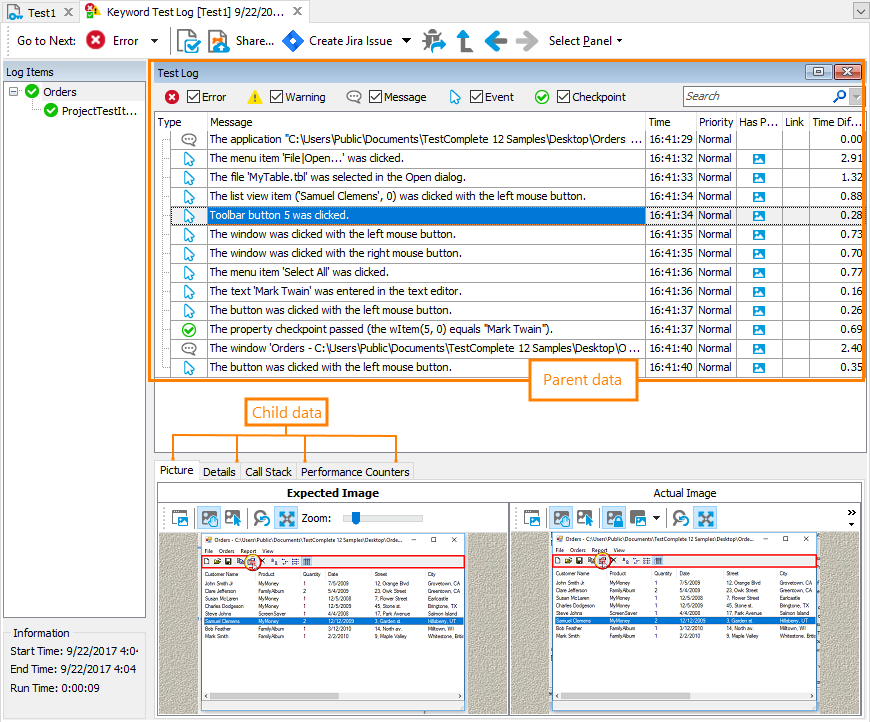Click fit-to-window icon in Expected Image toolbar
Screen dimensions: 870x722
pyautogui.click(x=286, y=518)
